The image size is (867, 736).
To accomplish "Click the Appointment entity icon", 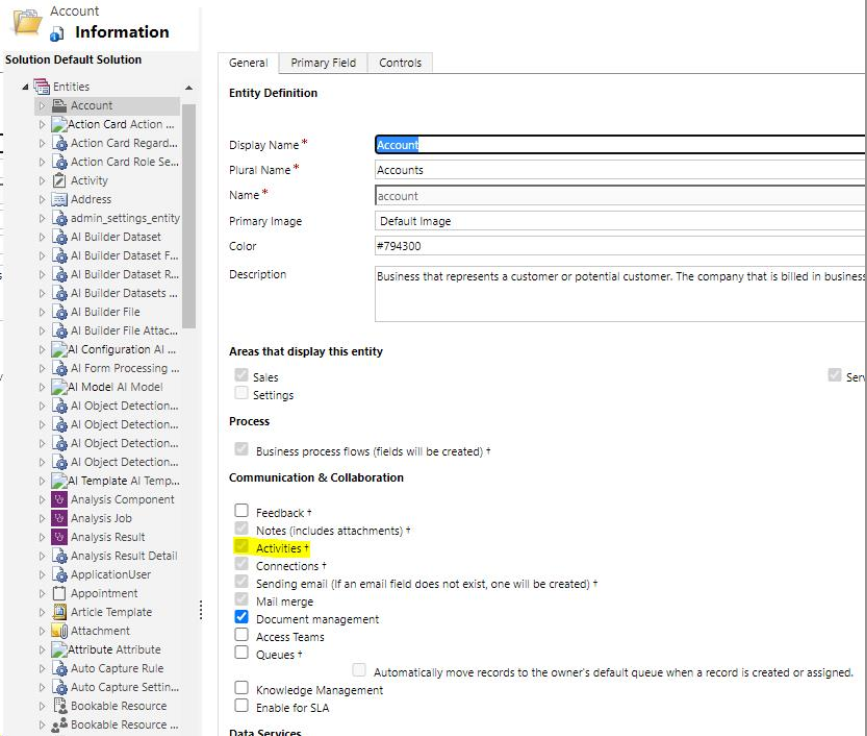I will pos(59,593).
